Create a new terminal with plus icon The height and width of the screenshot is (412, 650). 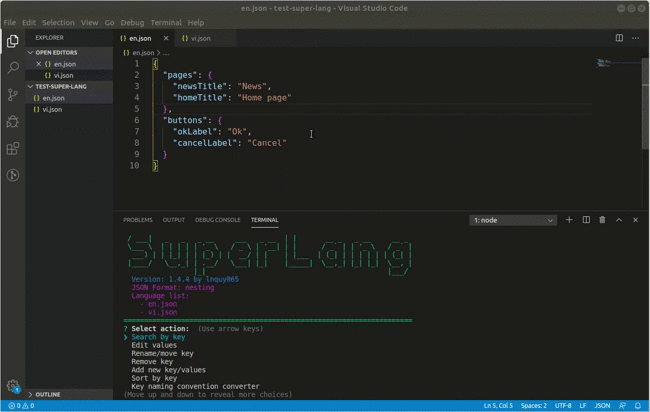(x=569, y=220)
